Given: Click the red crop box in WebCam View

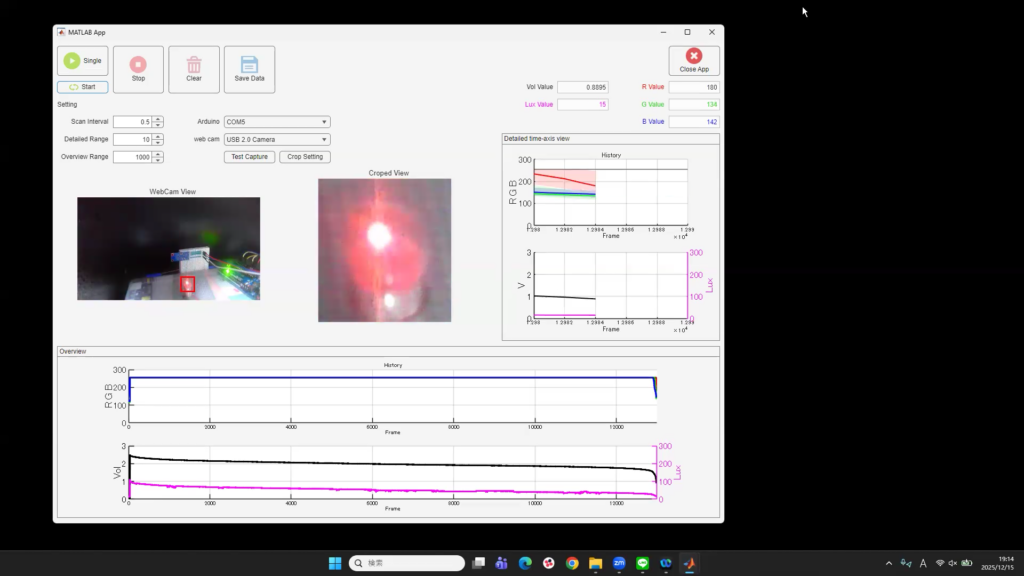Looking at the screenshot, I should 187,284.
